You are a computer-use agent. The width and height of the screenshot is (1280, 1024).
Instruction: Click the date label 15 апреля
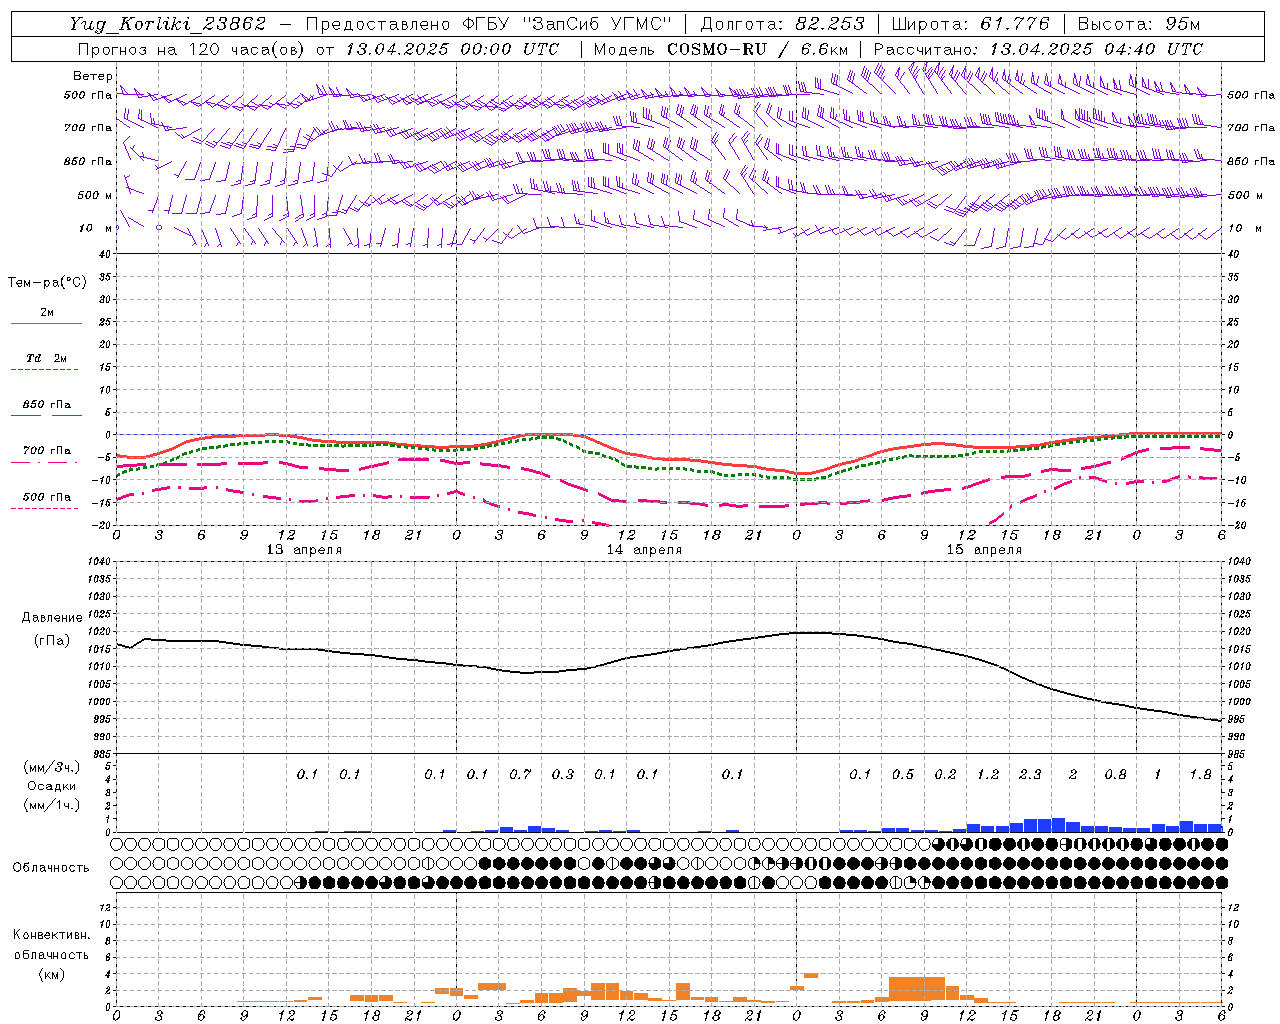984,550
